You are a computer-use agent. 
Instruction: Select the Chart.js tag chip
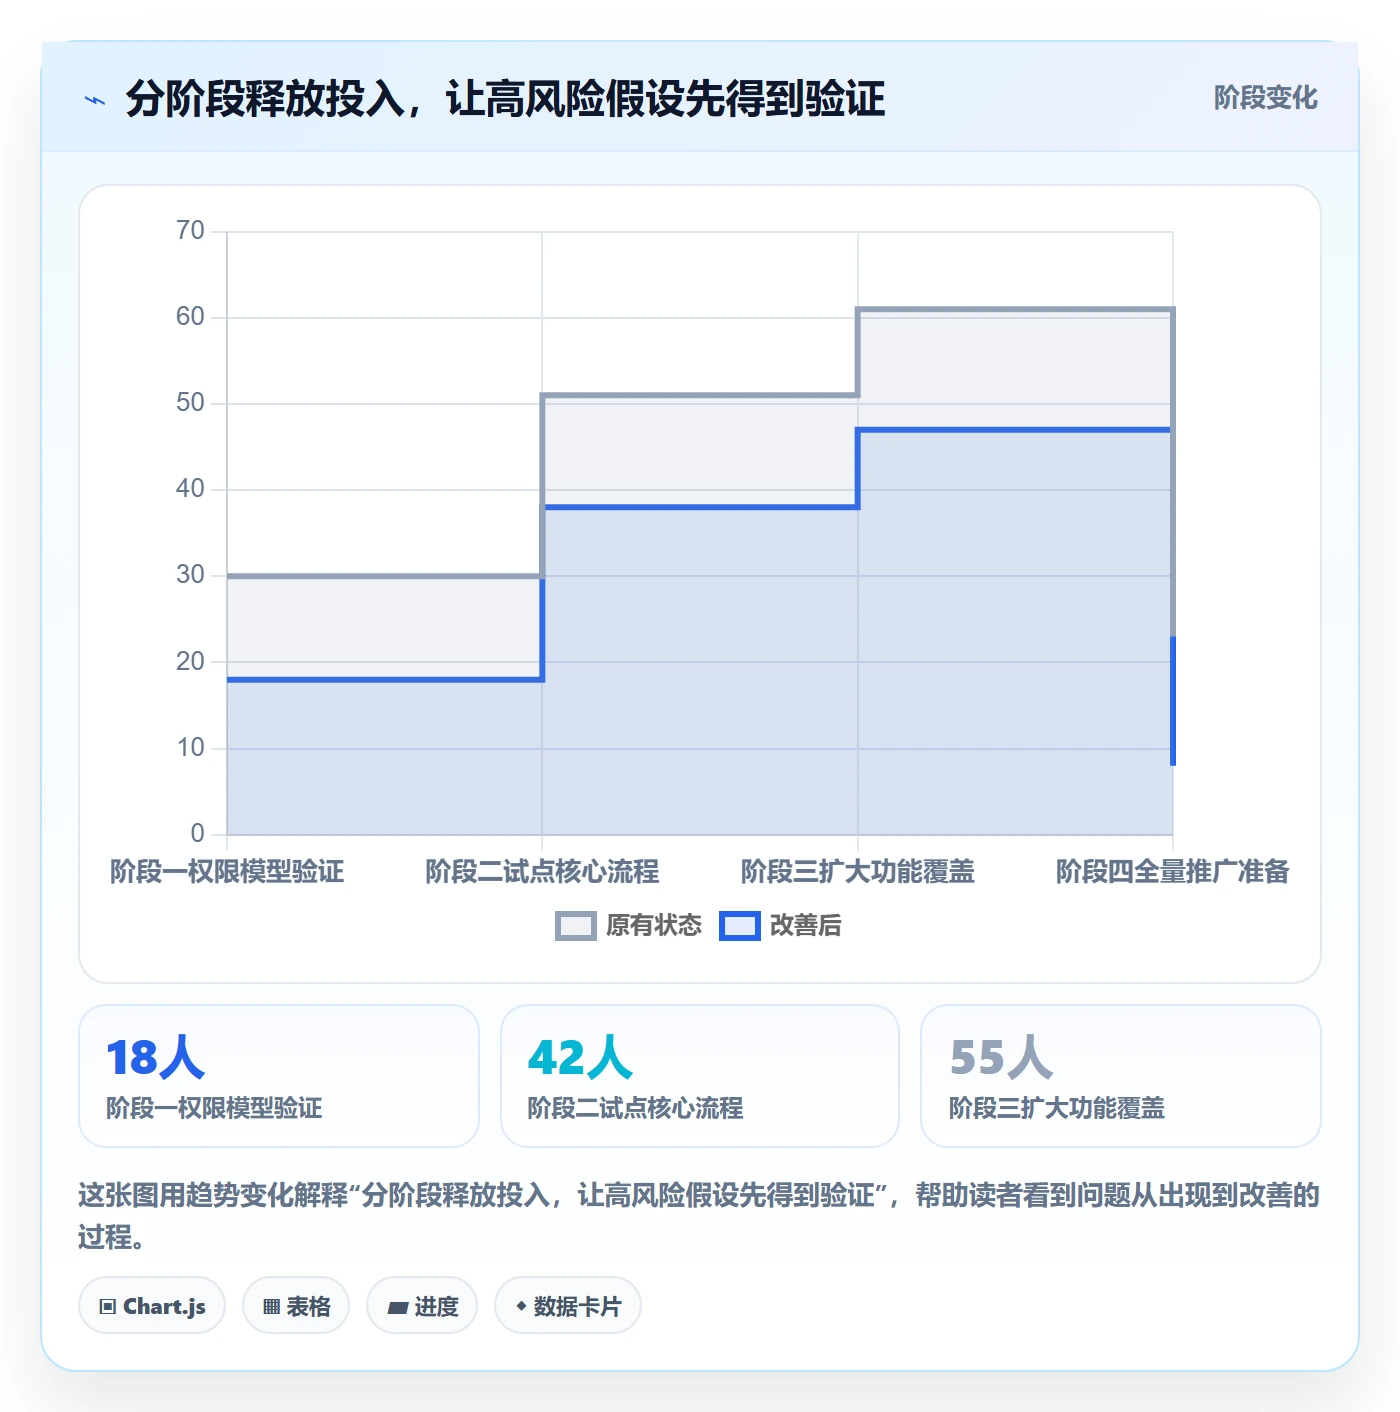coord(152,1306)
